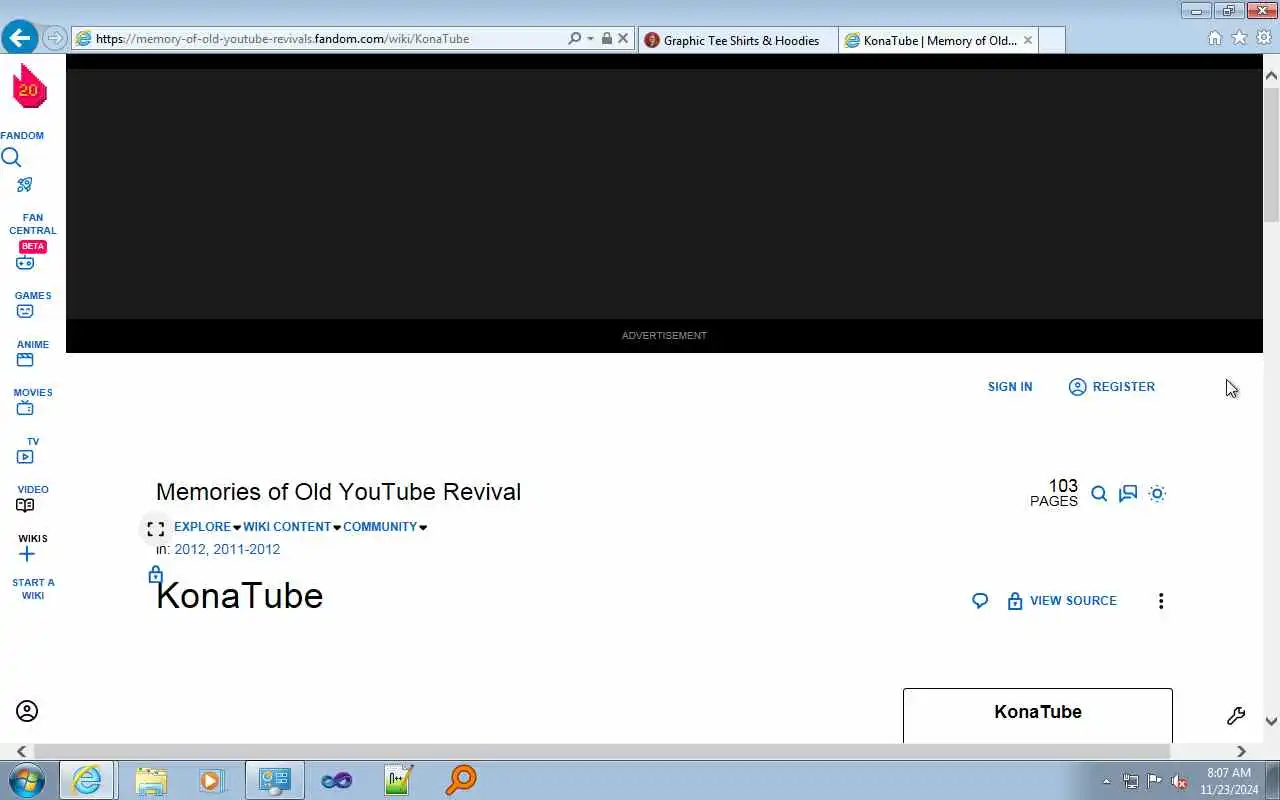Switch to Graphic Tee Shirts & Hoodies tab
1280x800 pixels.
tap(738, 40)
